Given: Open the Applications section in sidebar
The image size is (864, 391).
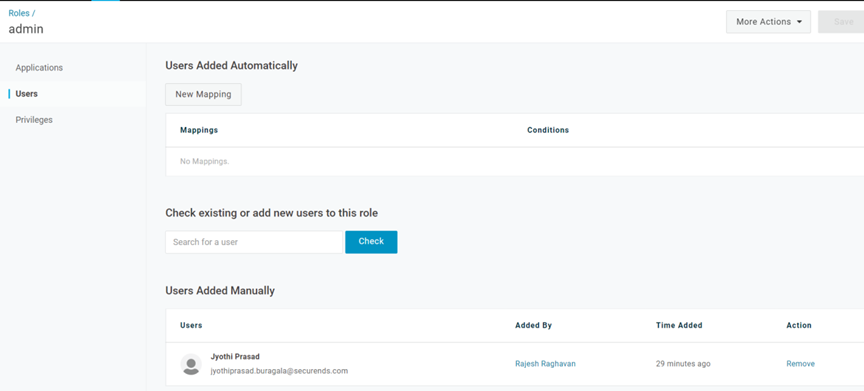Looking at the screenshot, I should tap(39, 68).
